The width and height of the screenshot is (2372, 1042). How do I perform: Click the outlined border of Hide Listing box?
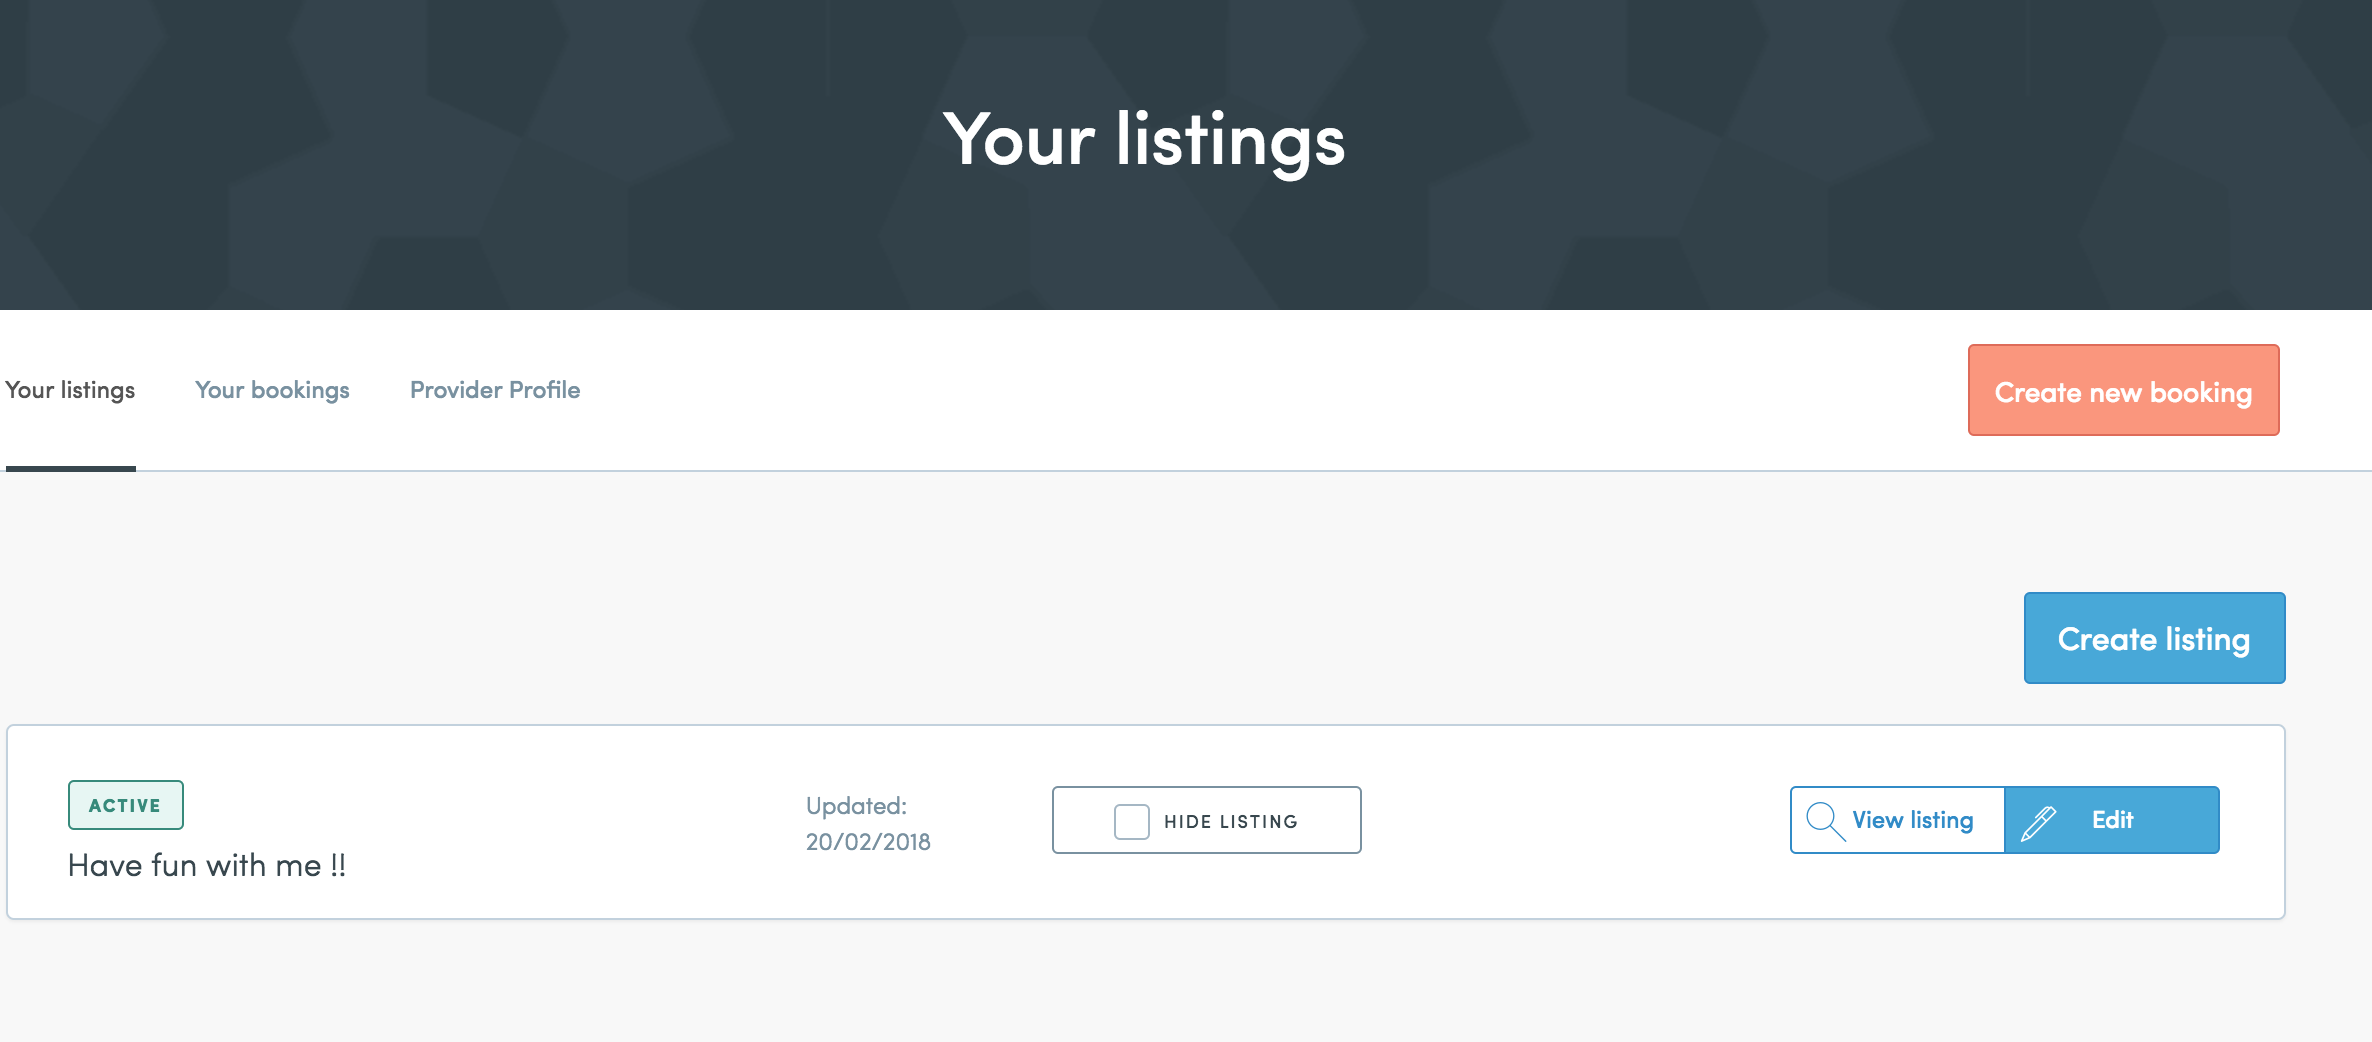point(1206,788)
